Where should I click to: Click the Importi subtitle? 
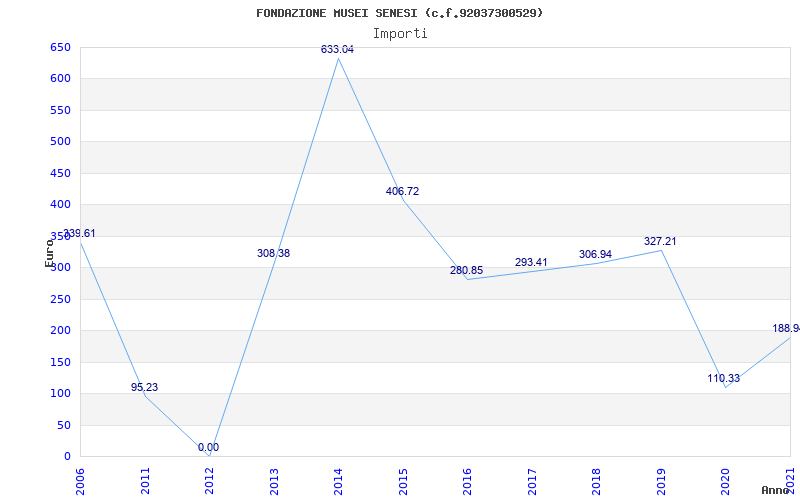(400, 34)
